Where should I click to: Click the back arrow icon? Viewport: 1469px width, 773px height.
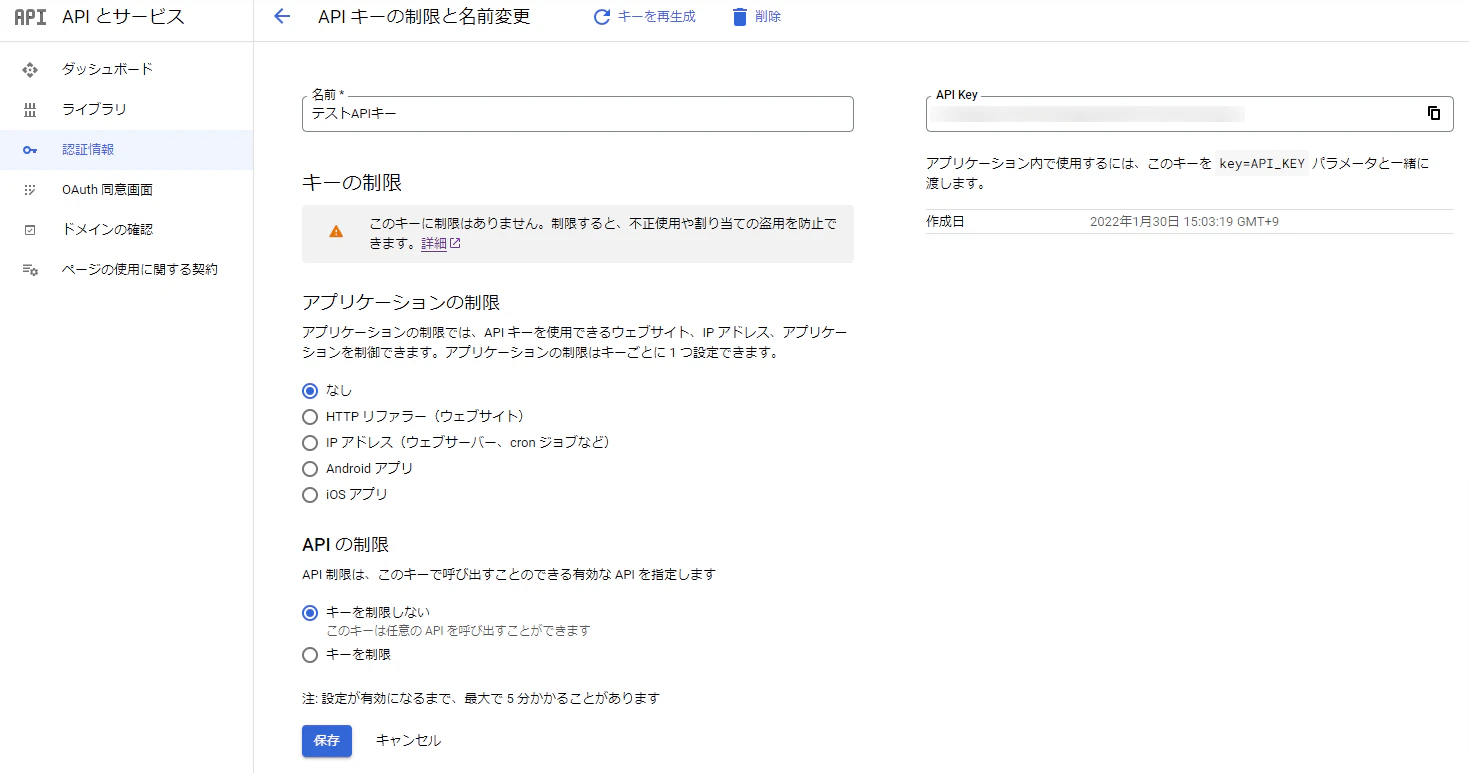coord(282,16)
